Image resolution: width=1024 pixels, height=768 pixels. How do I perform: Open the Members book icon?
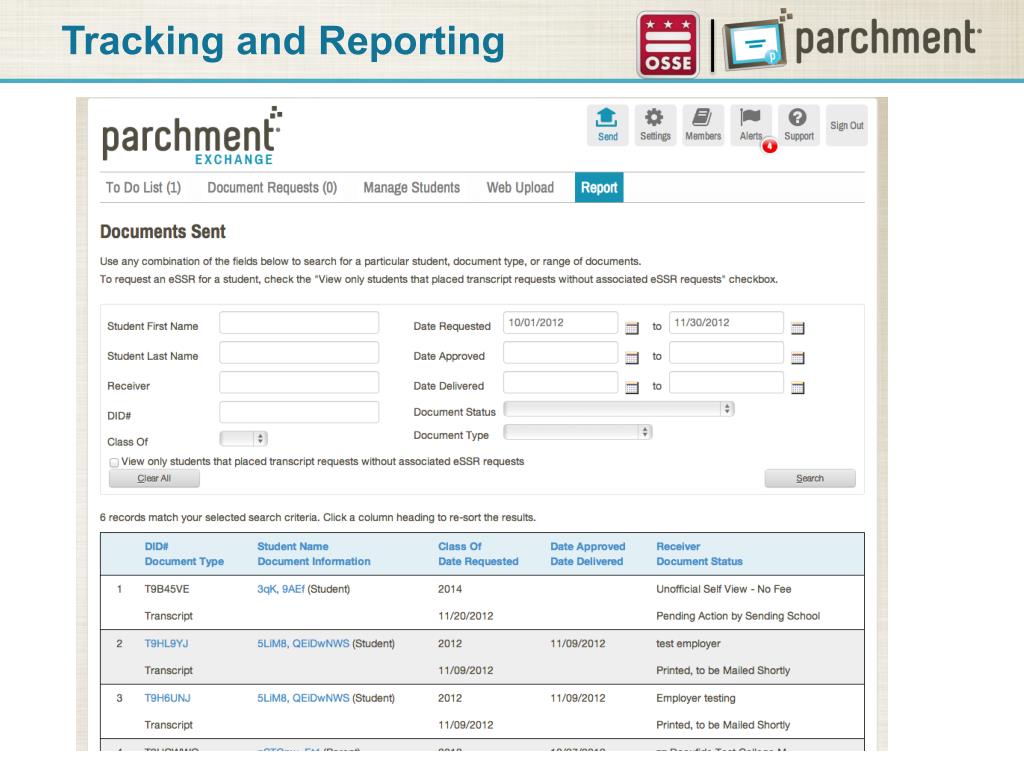click(703, 125)
